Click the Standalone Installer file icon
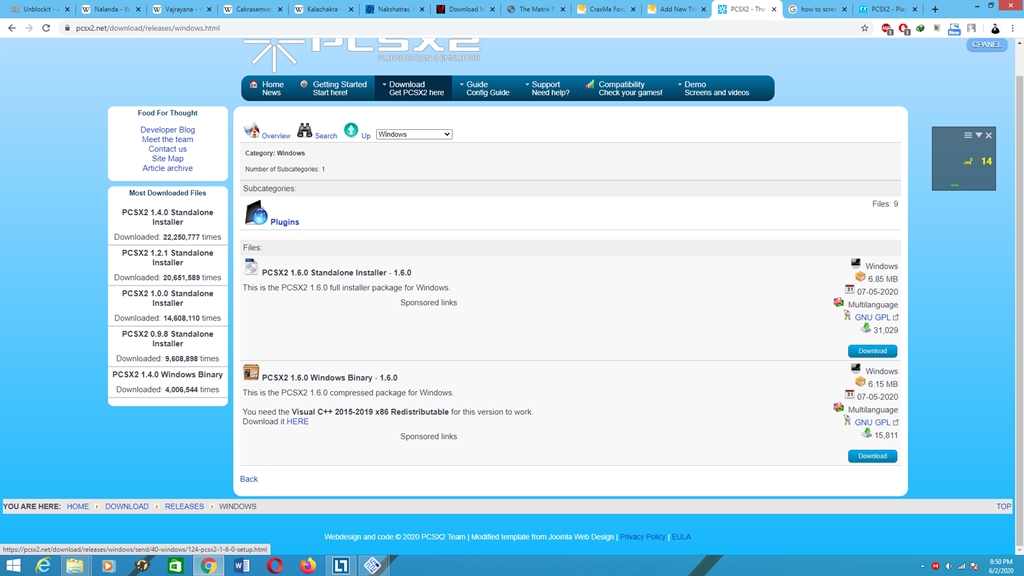 (x=251, y=266)
